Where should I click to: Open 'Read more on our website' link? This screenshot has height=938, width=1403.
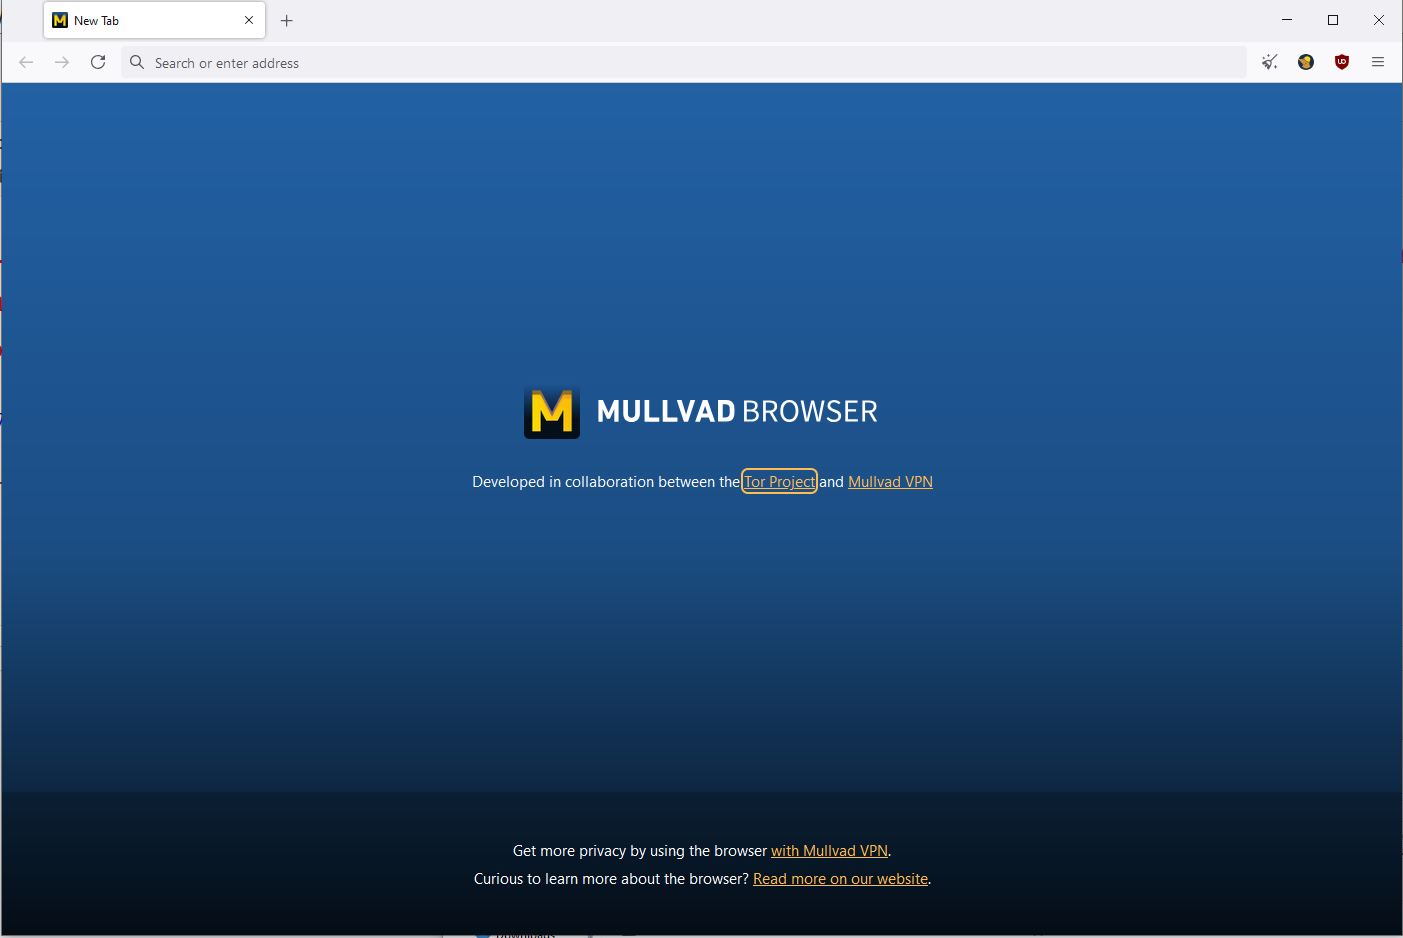(x=840, y=878)
